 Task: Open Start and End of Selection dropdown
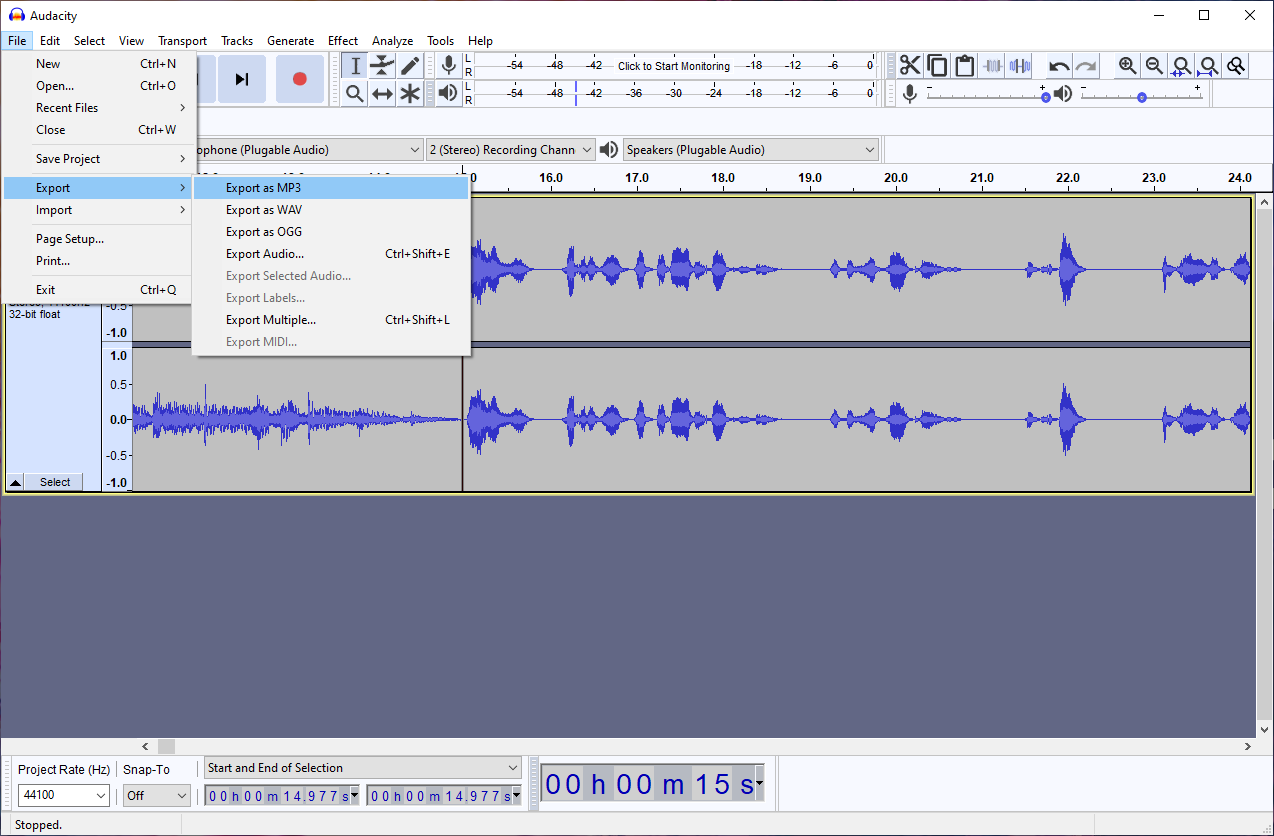[x=363, y=768]
